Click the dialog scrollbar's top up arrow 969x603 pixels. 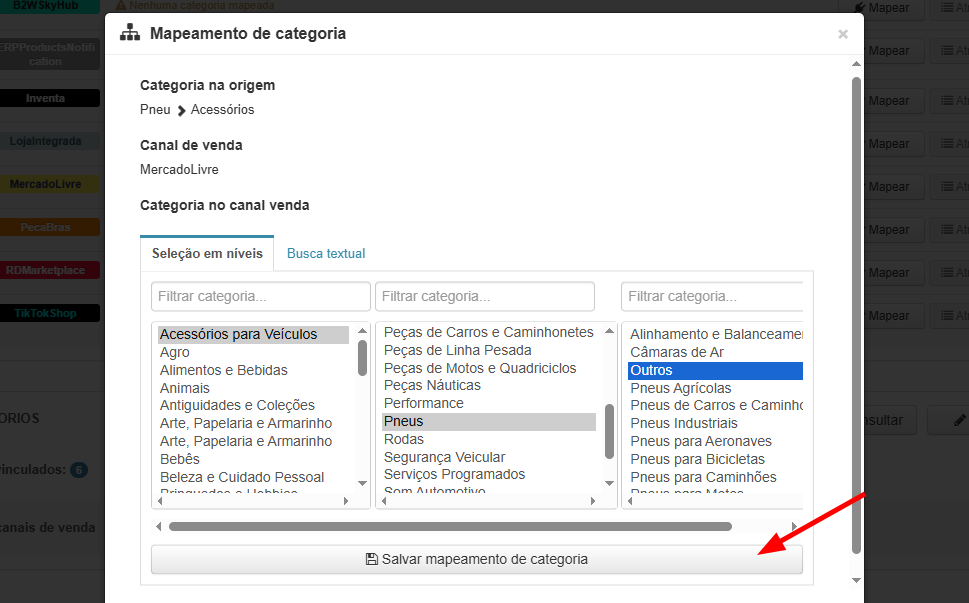tap(856, 64)
